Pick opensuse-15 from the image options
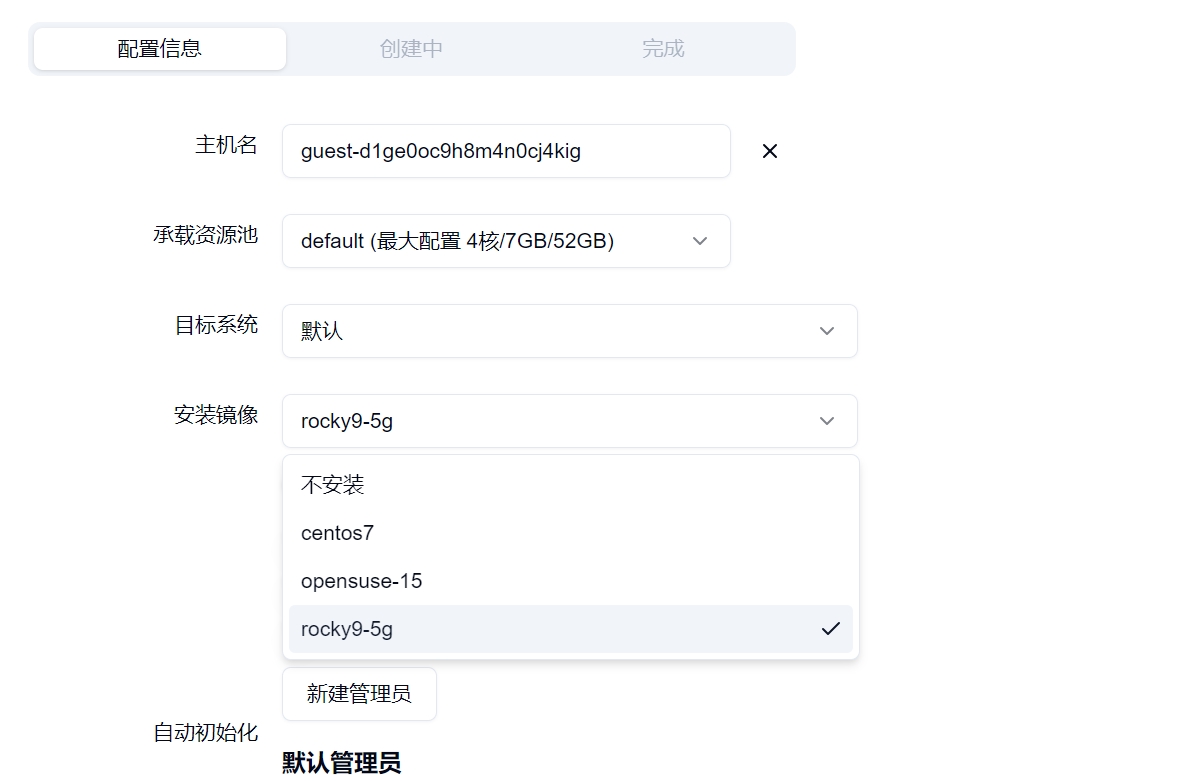This screenshot has height=781, width=1182. click(x=570, y=581)
